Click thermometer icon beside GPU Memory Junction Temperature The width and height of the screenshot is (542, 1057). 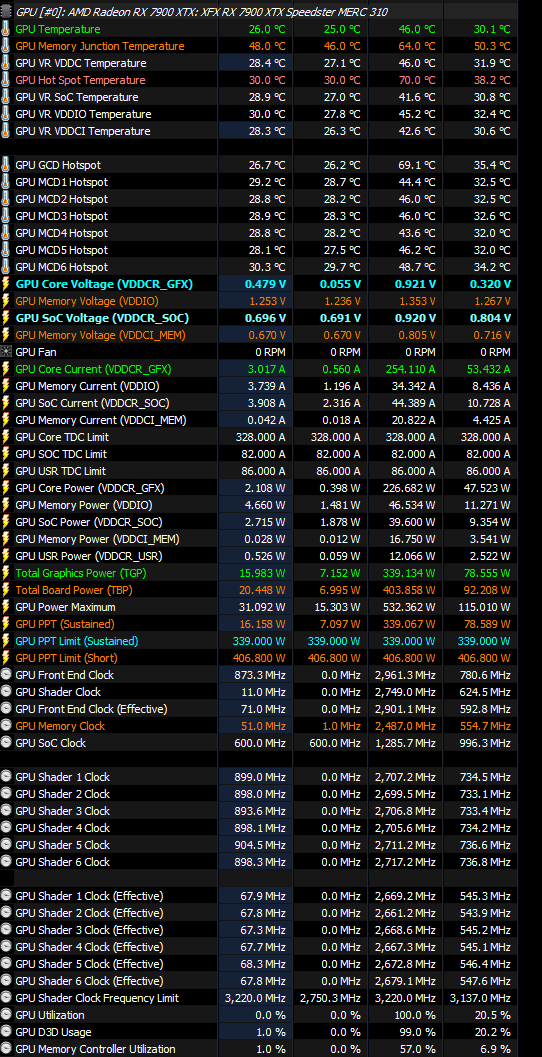(x=7, y=46)
